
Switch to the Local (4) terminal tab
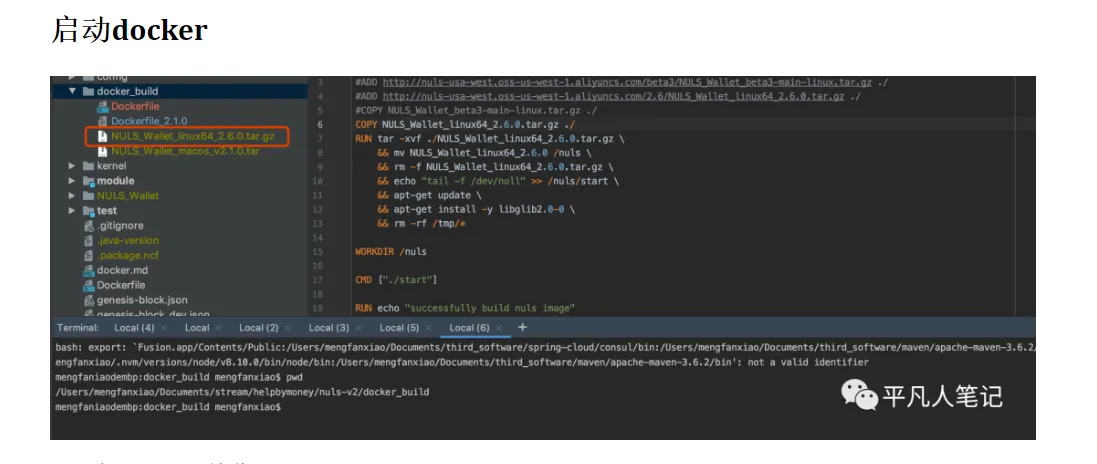coord(134,328)
